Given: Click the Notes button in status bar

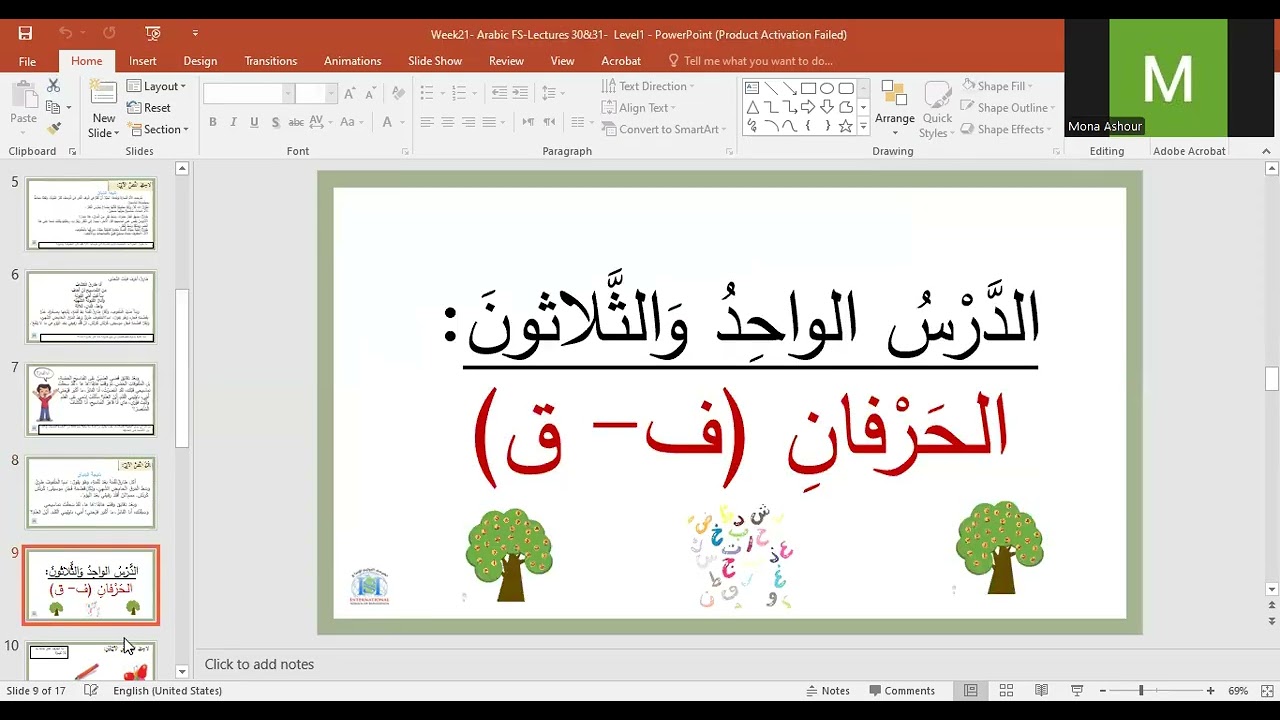Looking at the screenshot, I should pyautogui.click(x=827, y=691).
